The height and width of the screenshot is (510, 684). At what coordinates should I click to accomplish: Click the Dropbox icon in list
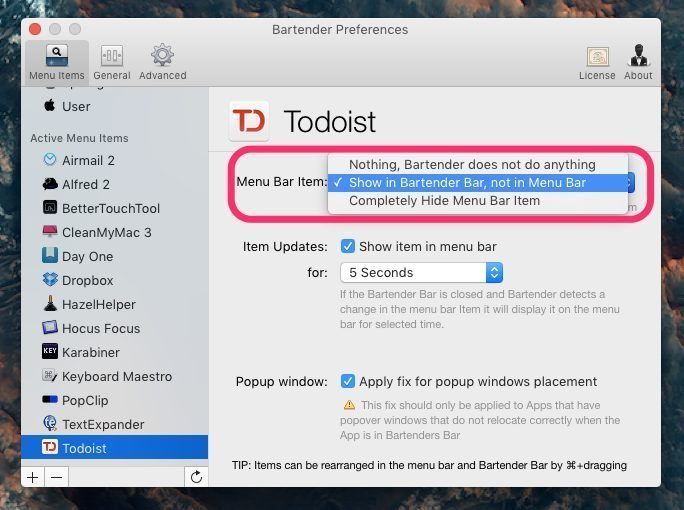tap(50, 279)
